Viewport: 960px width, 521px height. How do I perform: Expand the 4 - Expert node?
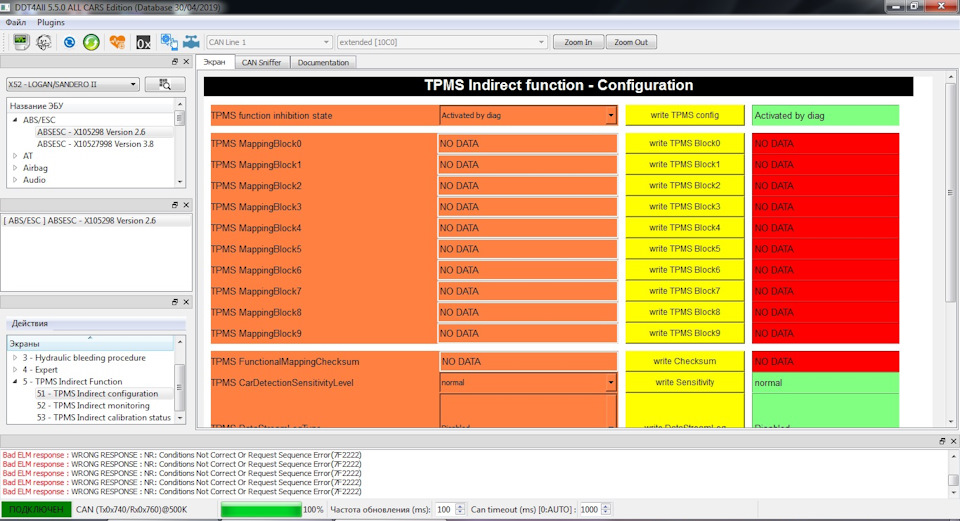(15, 370)
